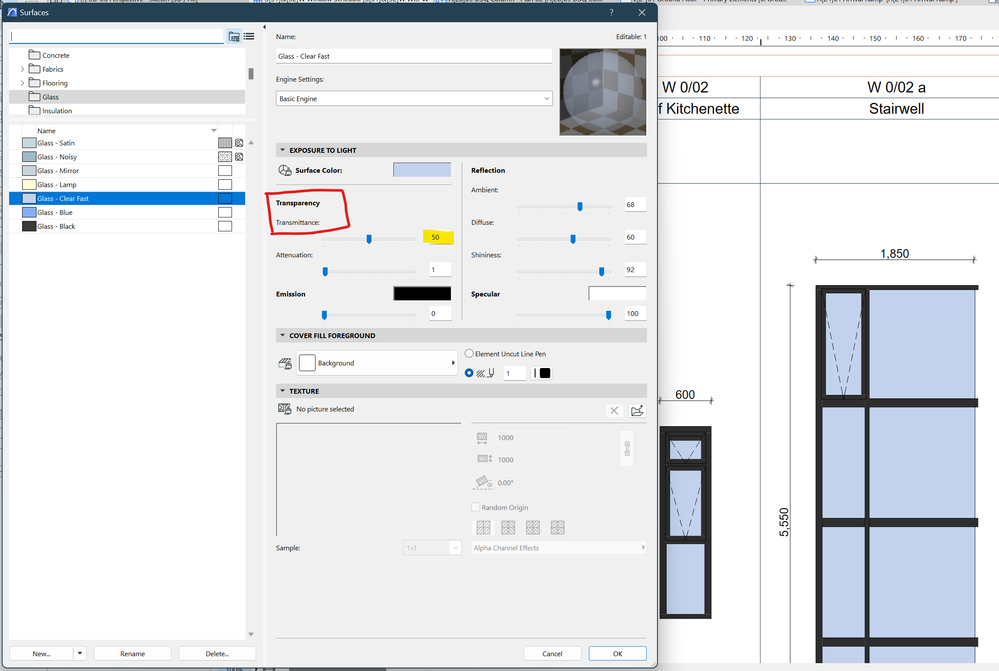Expand the Fabrics folder
The height and width of the screenshot is (671, 999).
pos(22,69)
